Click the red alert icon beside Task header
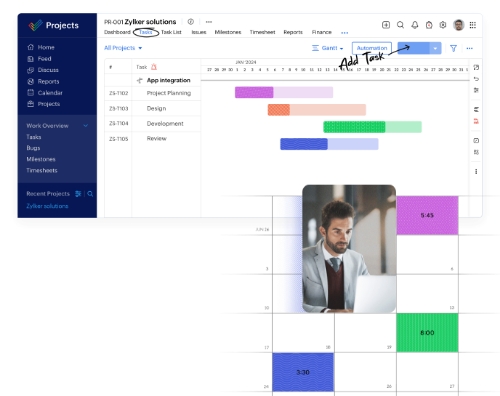Viewport: 500px width, 396px height. click(154, 67)
